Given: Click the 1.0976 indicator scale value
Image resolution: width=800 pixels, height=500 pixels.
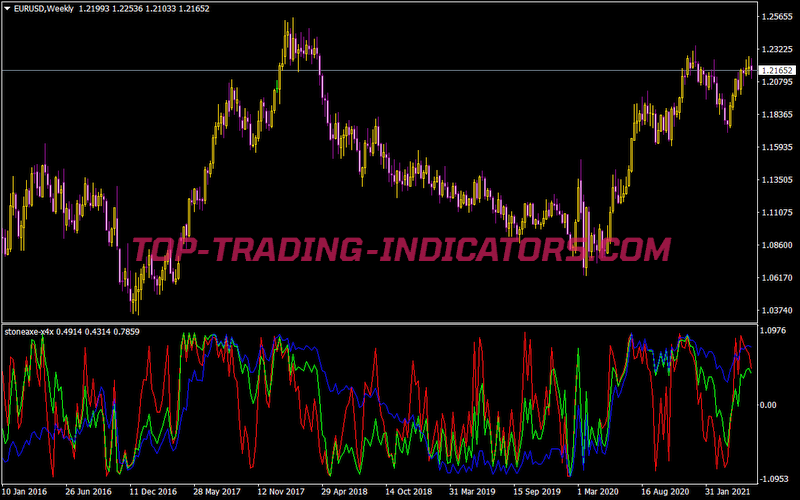Looking at the screenshot, I should [x=774, y=332].
